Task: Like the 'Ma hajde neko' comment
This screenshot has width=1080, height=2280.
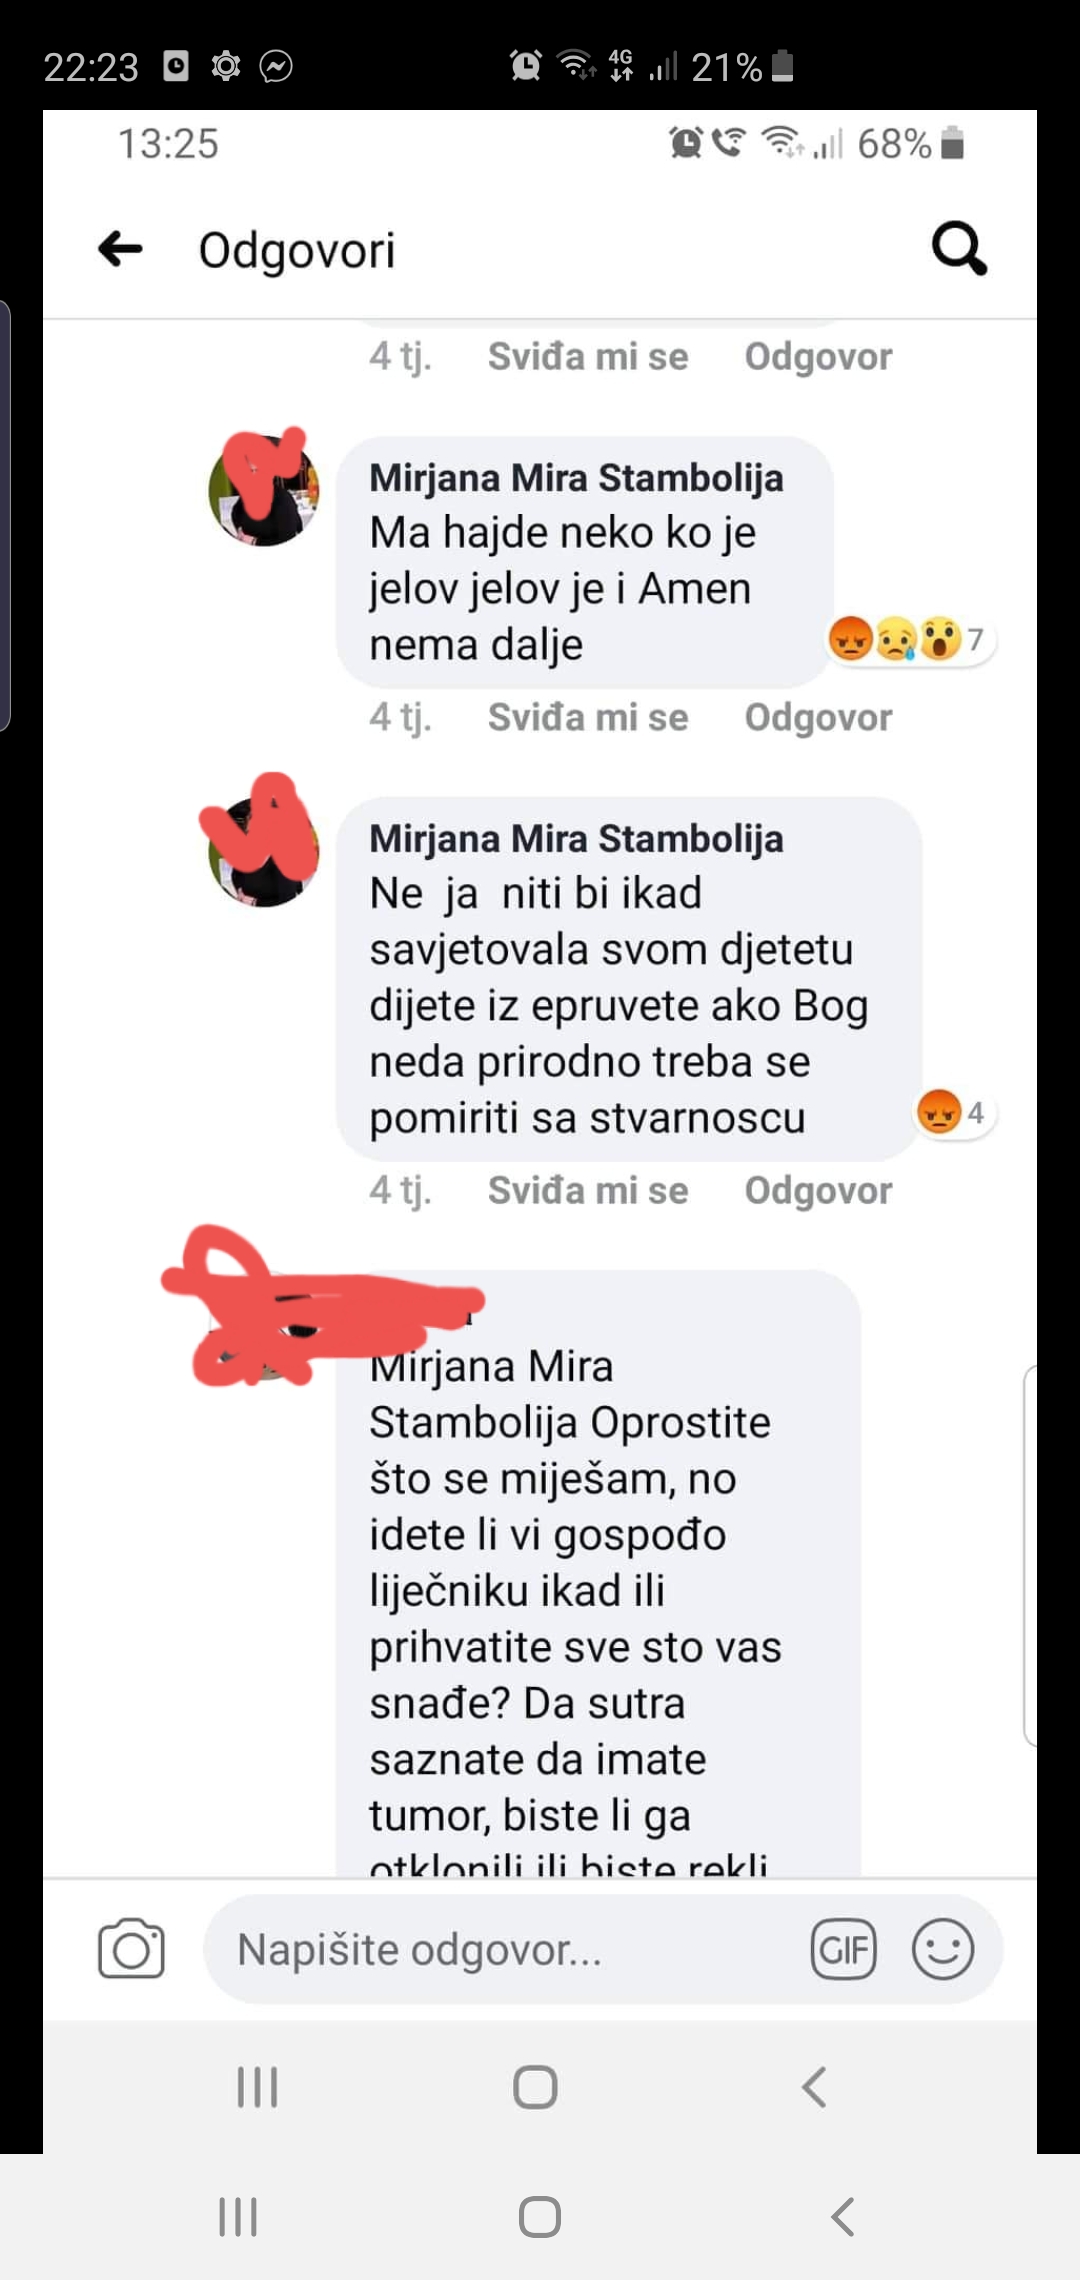Action: coord(588,717)
